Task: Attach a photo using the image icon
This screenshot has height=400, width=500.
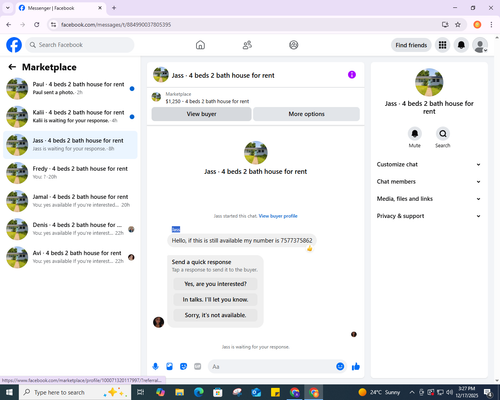Action: point(169,367)
